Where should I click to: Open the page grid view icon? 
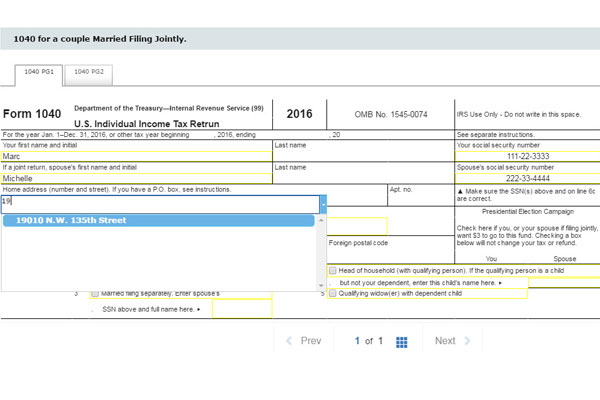point(401,342)
